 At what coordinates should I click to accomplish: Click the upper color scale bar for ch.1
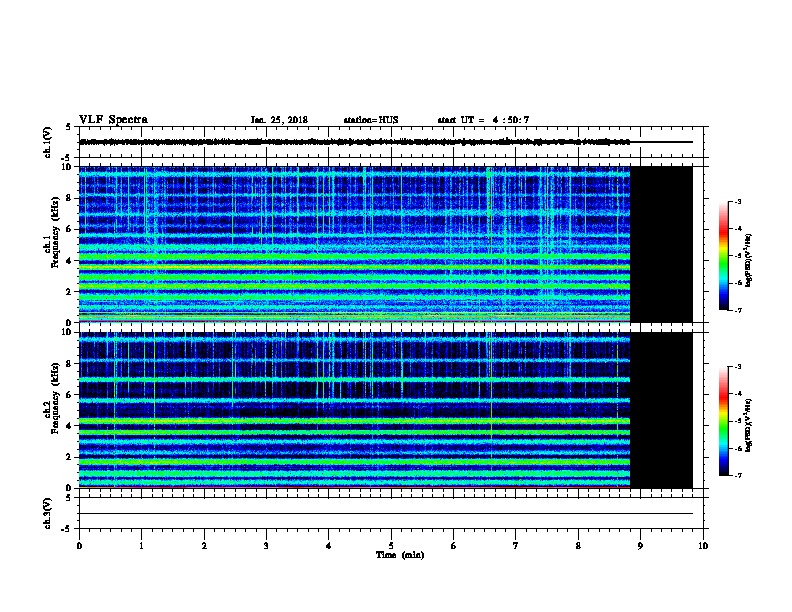tap(723, 256)
